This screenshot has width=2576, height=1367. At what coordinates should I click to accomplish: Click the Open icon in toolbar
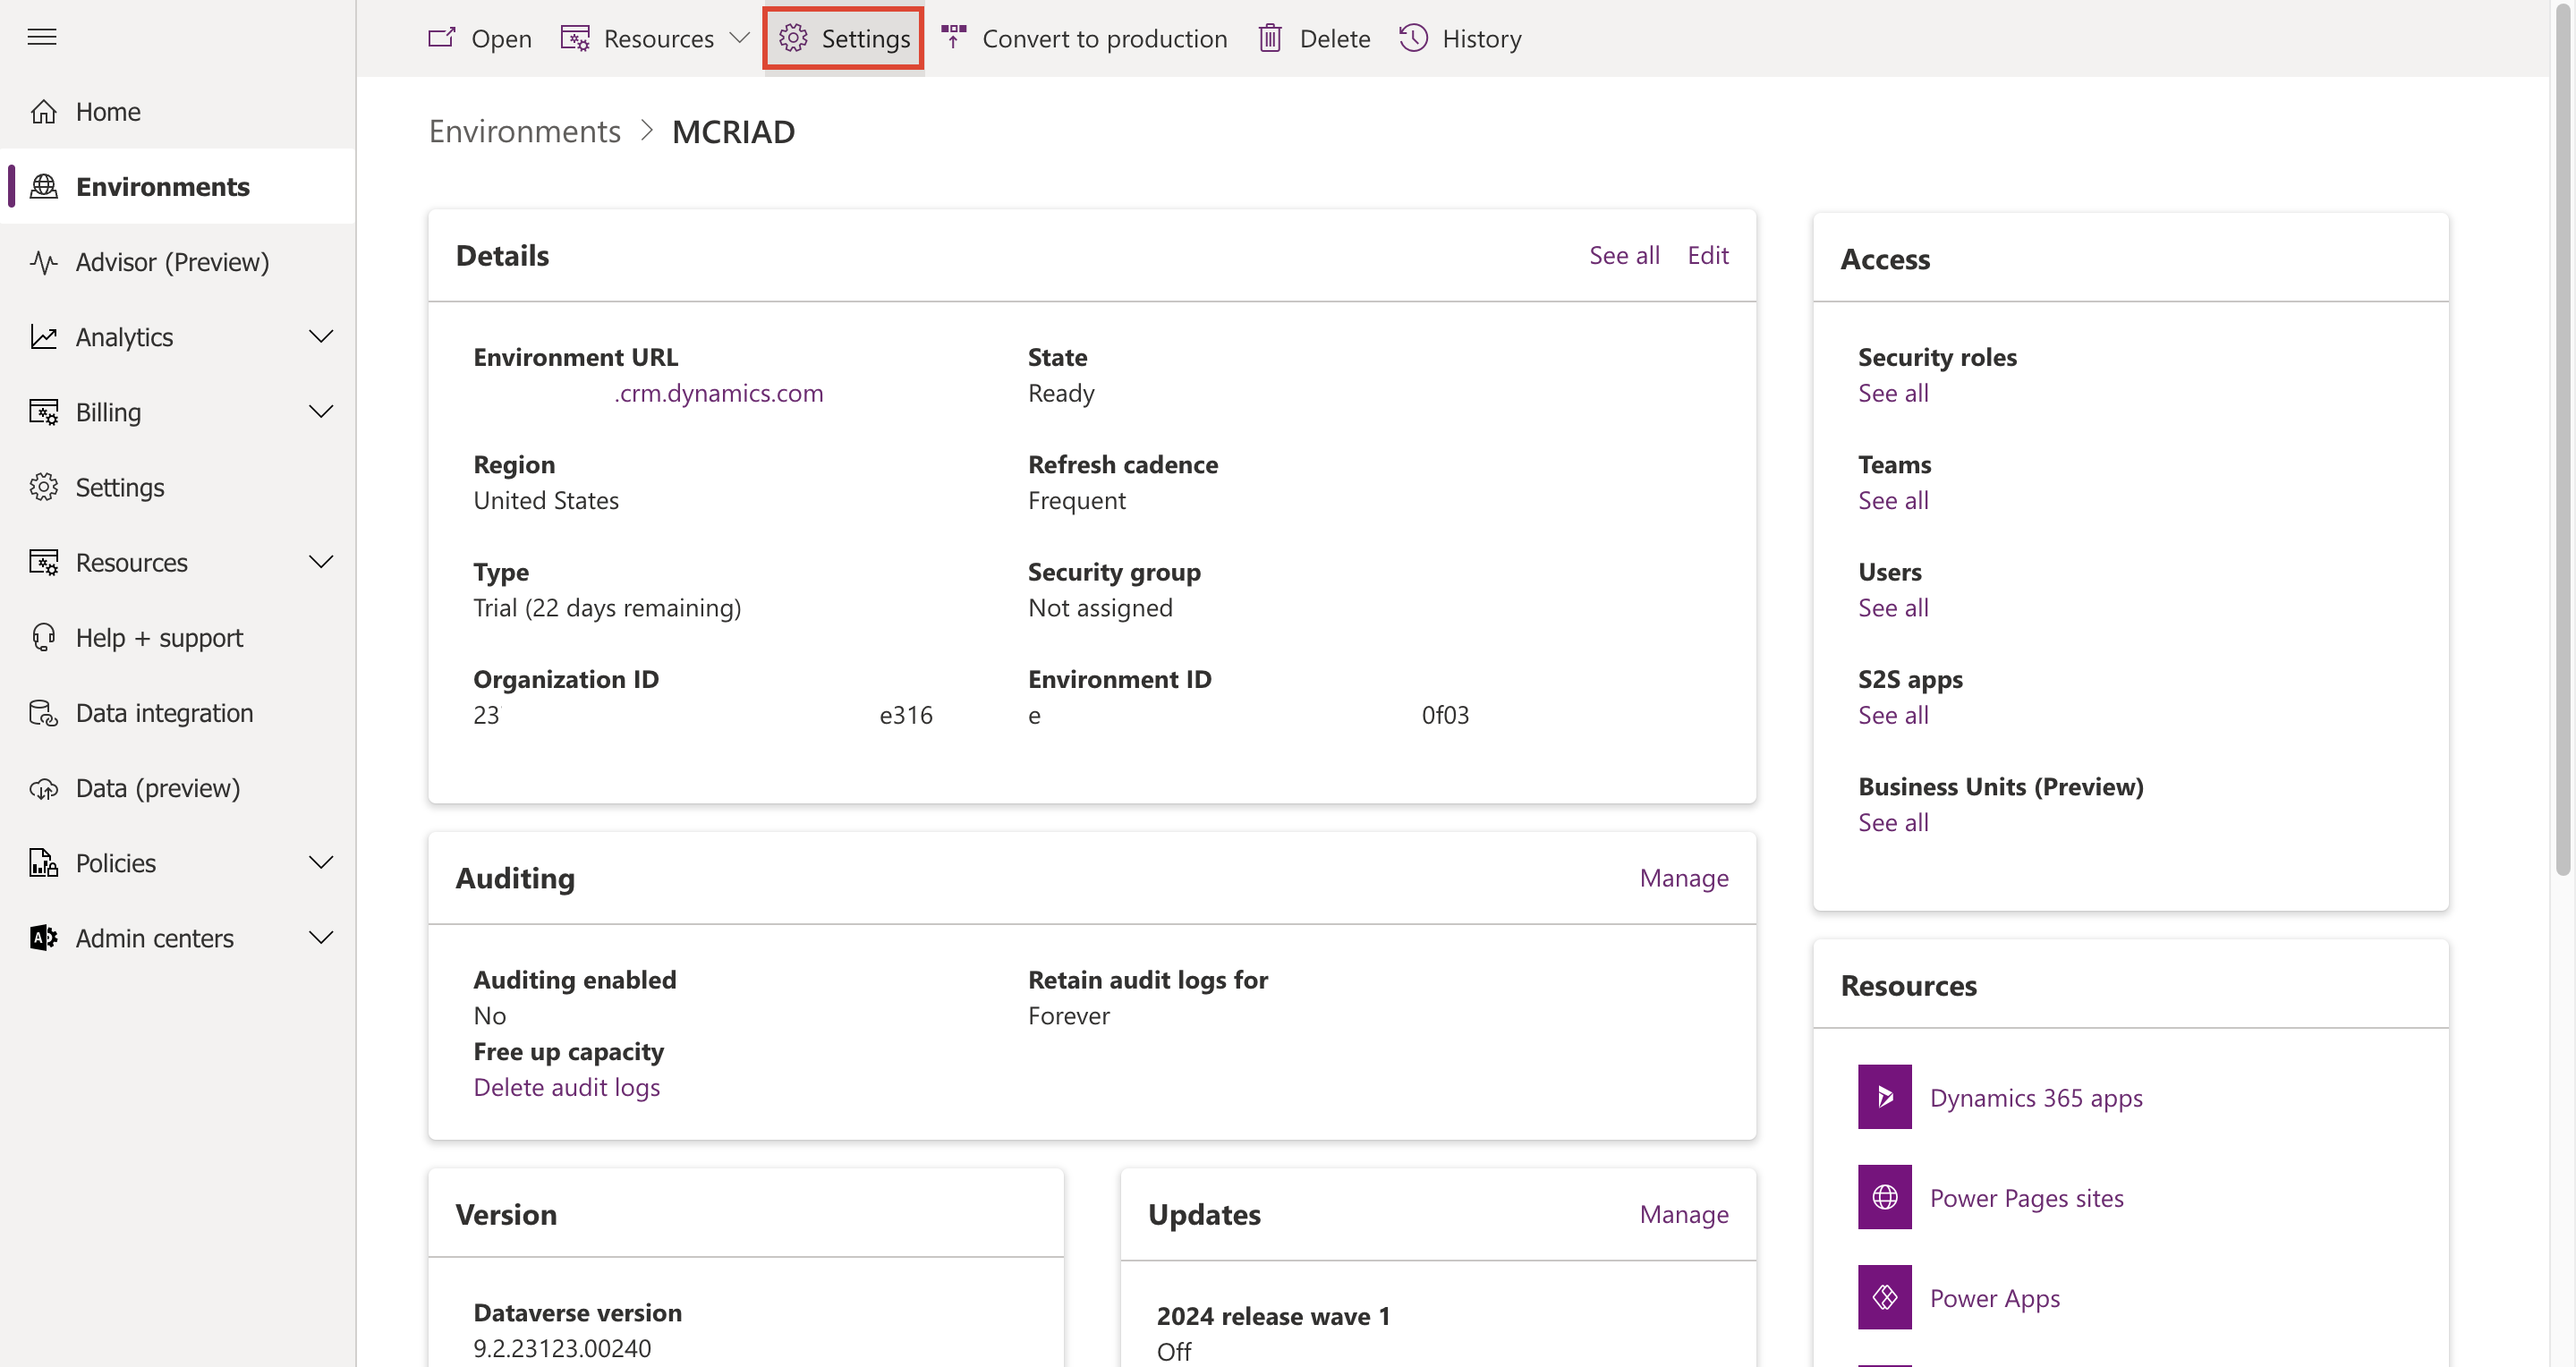(442, 38)
